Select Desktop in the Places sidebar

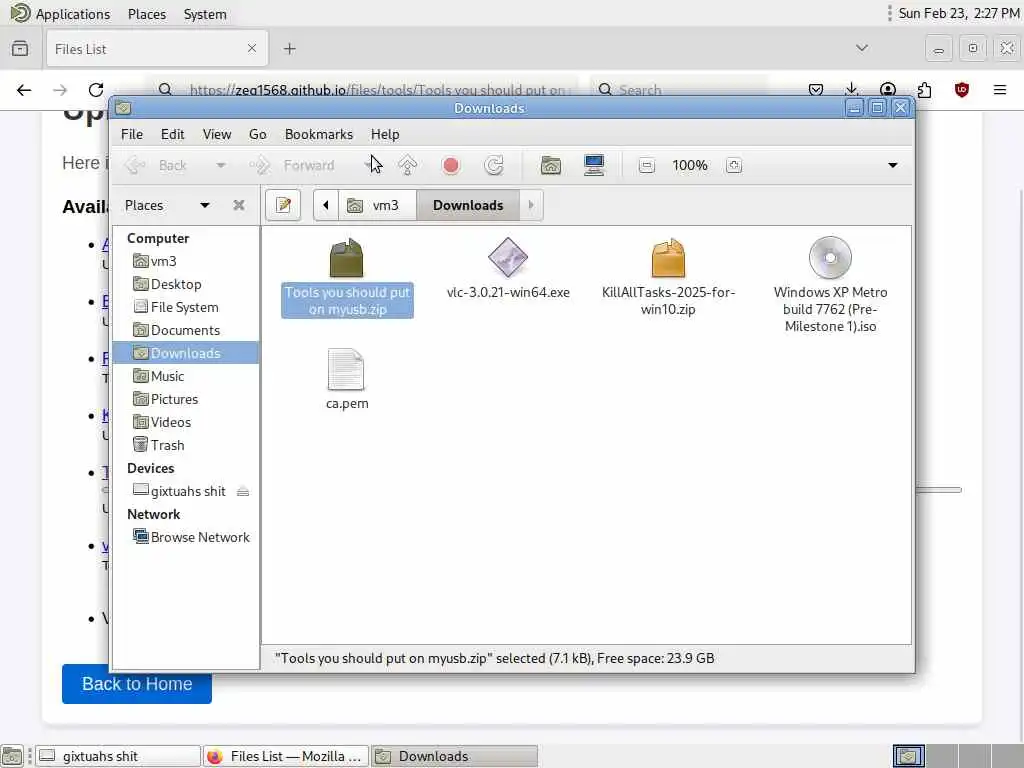(x=185, y=284)
